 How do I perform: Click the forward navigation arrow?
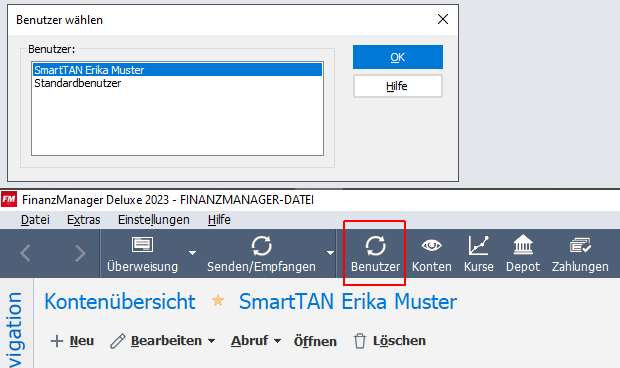(x=80, y=253)
